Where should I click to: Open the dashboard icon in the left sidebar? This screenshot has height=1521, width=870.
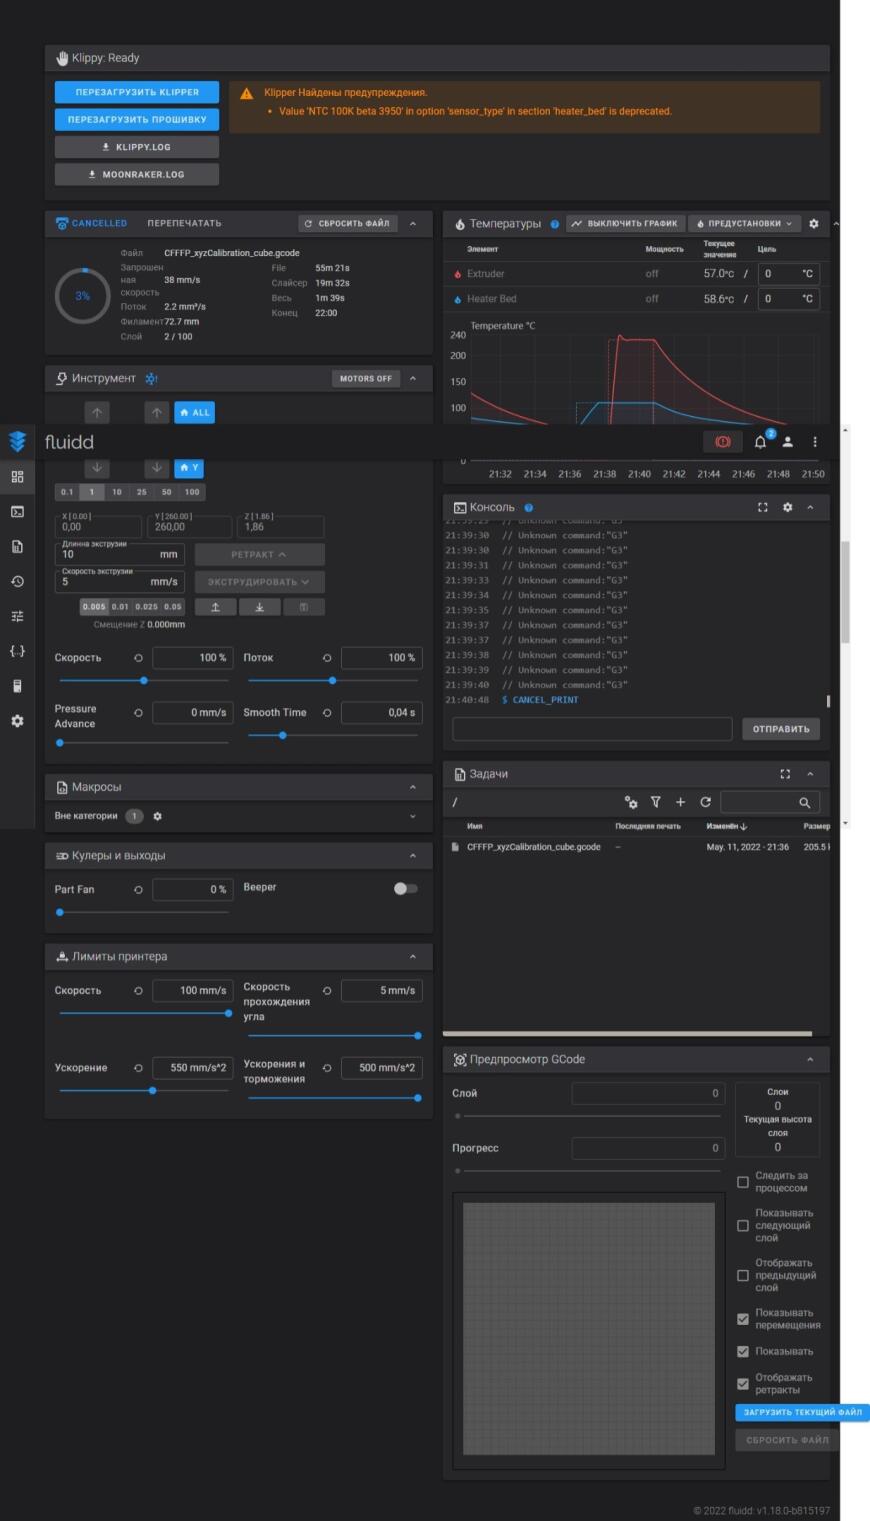click(17, 477)
